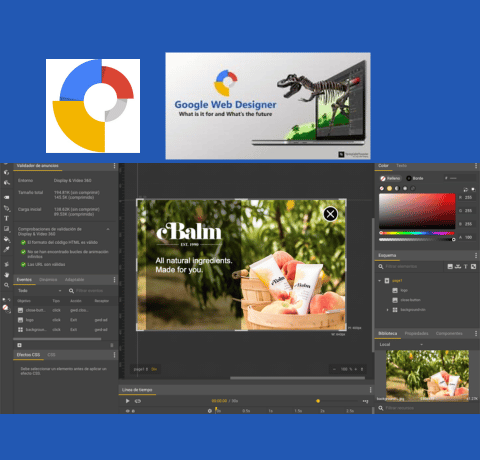Swap fill and border colors icon
The width and height of the screenshot is (480, 460).
[x=466, y=189]
